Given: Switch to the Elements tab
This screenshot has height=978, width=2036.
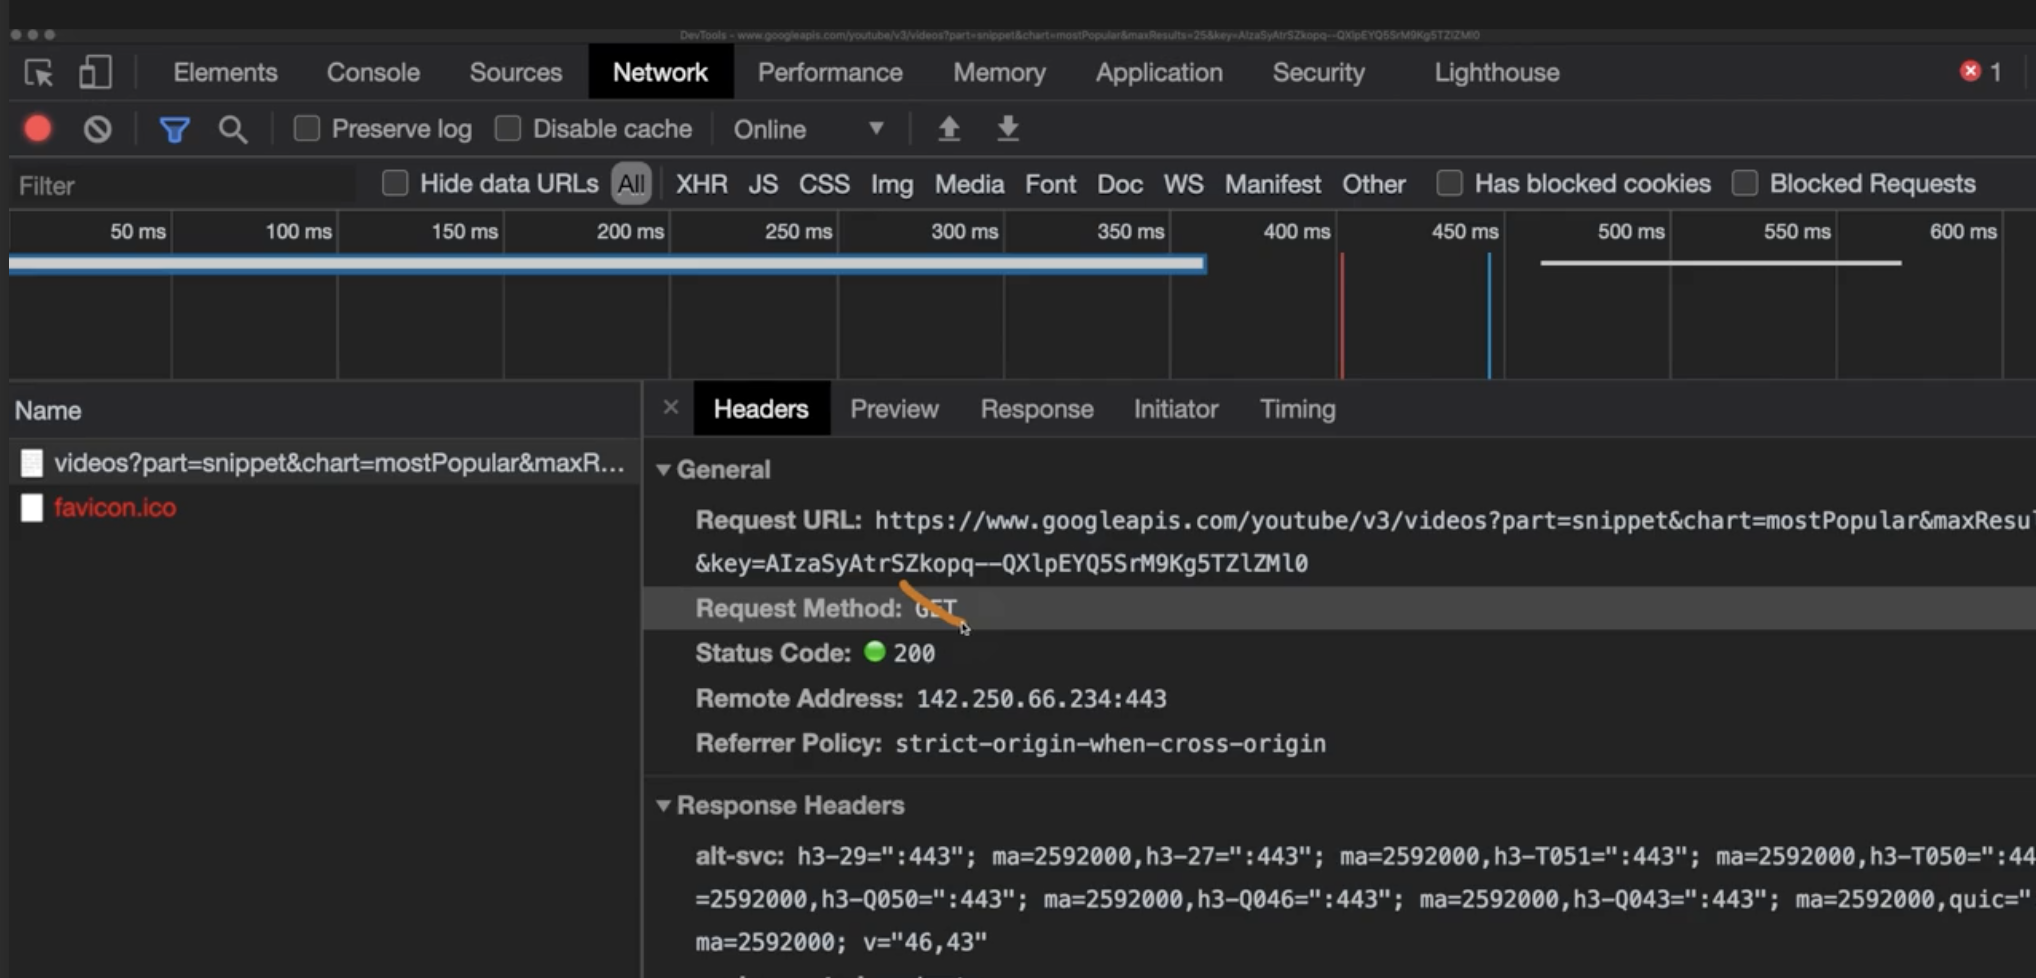Looking at the screenshot, I should (x=225, y=72).
